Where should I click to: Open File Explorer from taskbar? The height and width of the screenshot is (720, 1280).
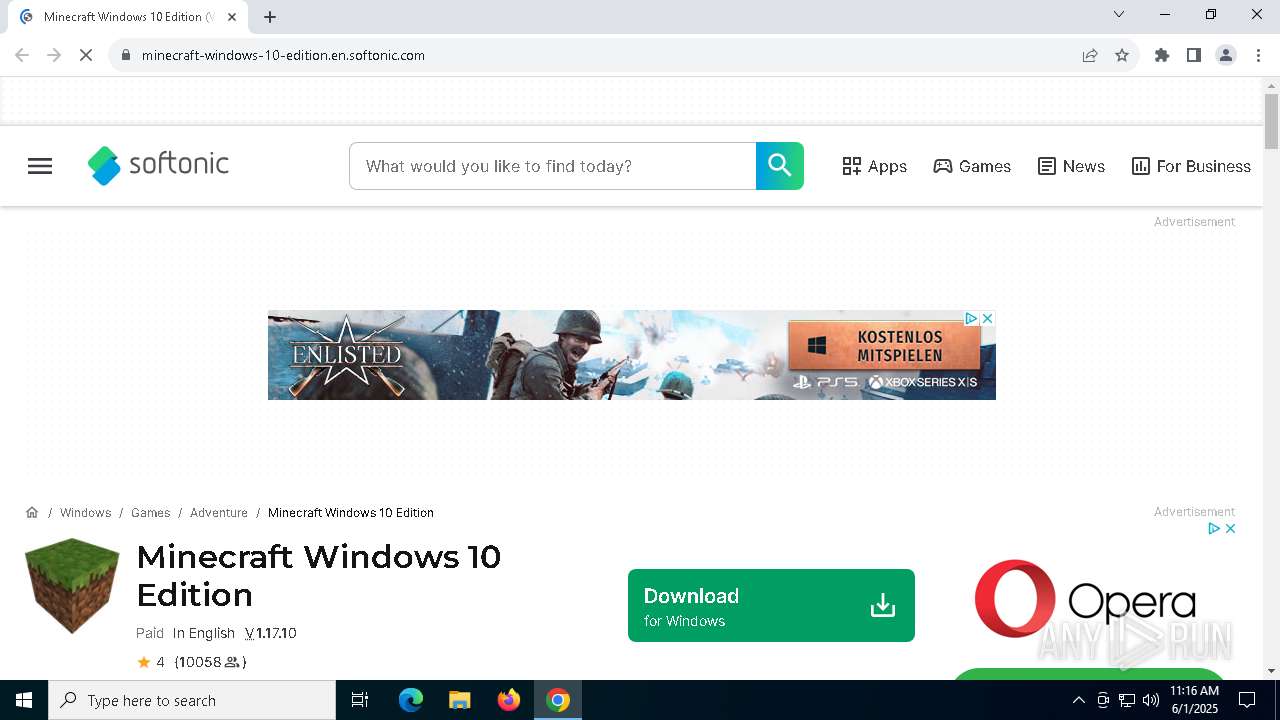click(460, 700)
